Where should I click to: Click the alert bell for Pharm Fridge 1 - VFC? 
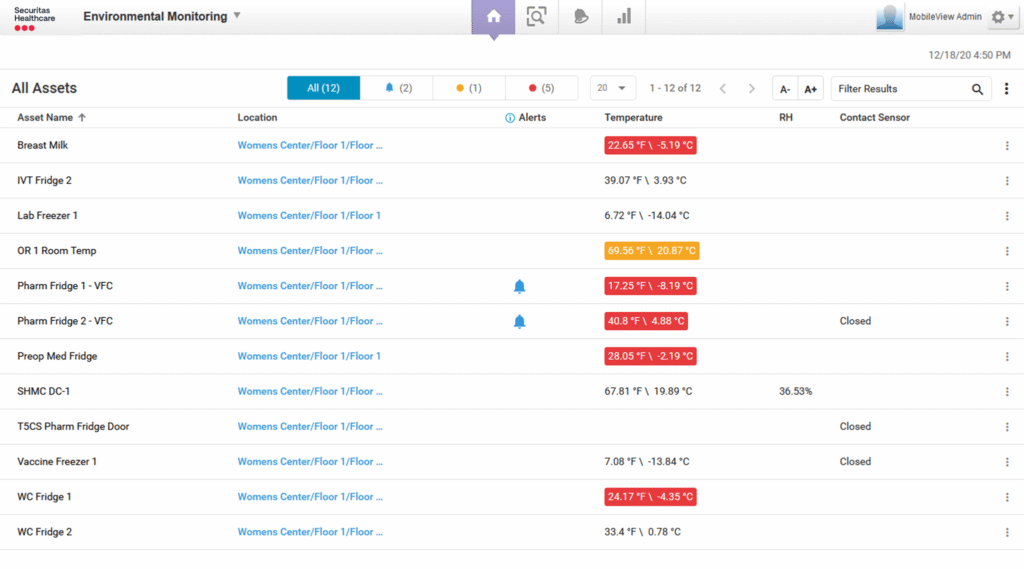point(519,287)
